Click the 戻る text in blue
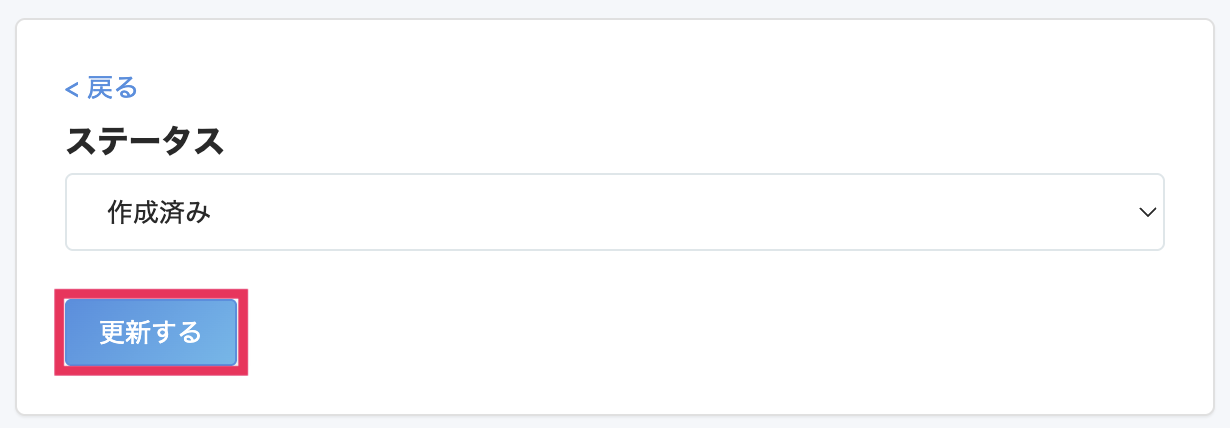Image resolution: width=1230 pixels, height=428 pixels. 112,88
